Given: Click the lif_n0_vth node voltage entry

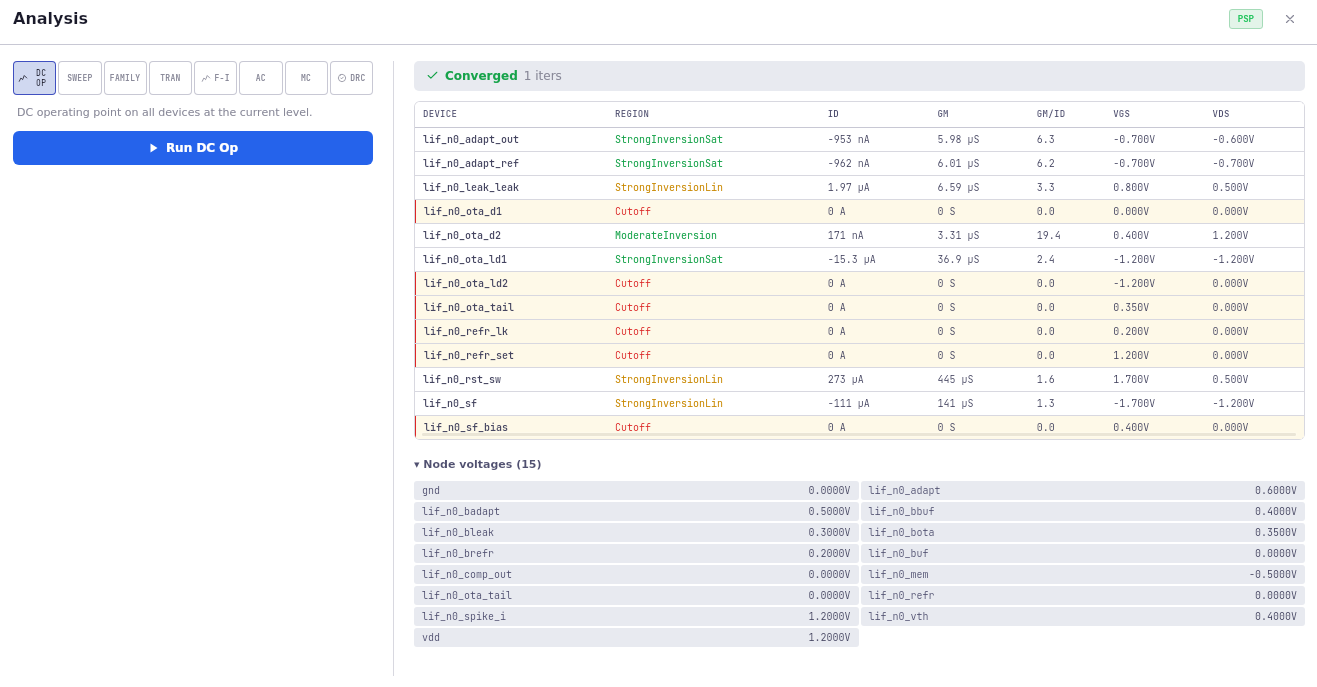Looking at the screenshot, I should (x=1082, y=617).
